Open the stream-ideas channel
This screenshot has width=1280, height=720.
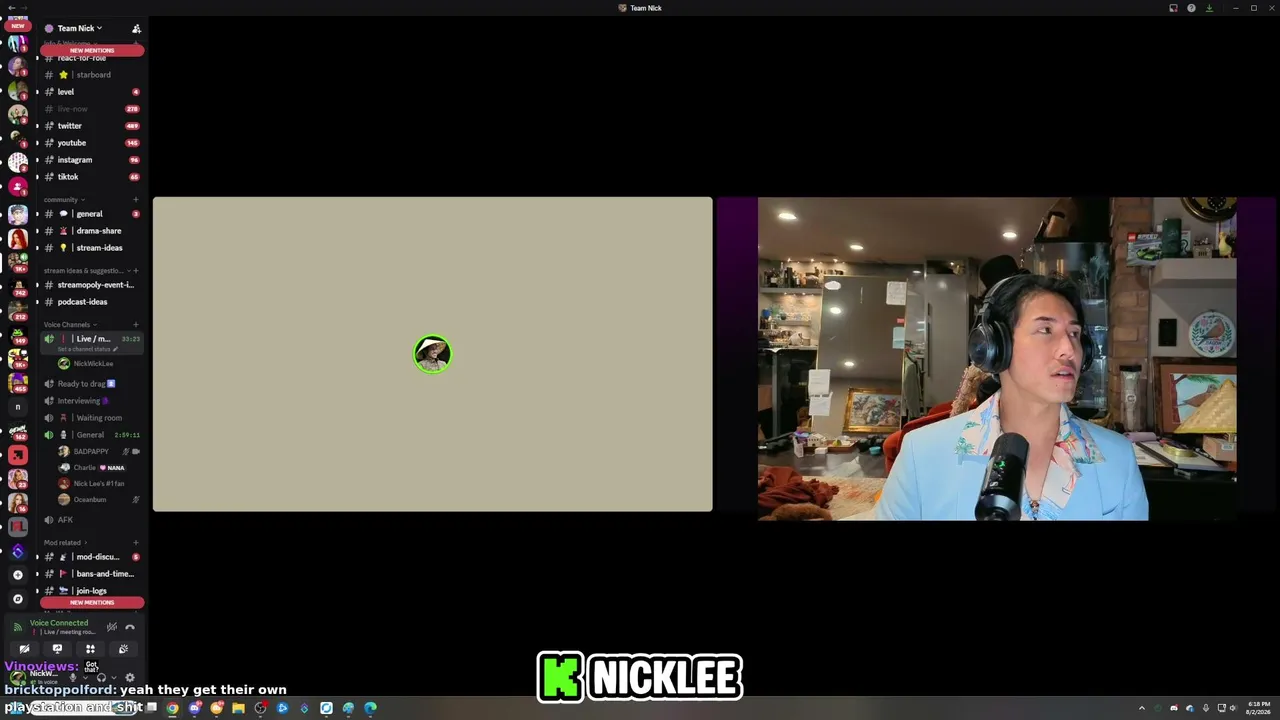tap(92, 248)
